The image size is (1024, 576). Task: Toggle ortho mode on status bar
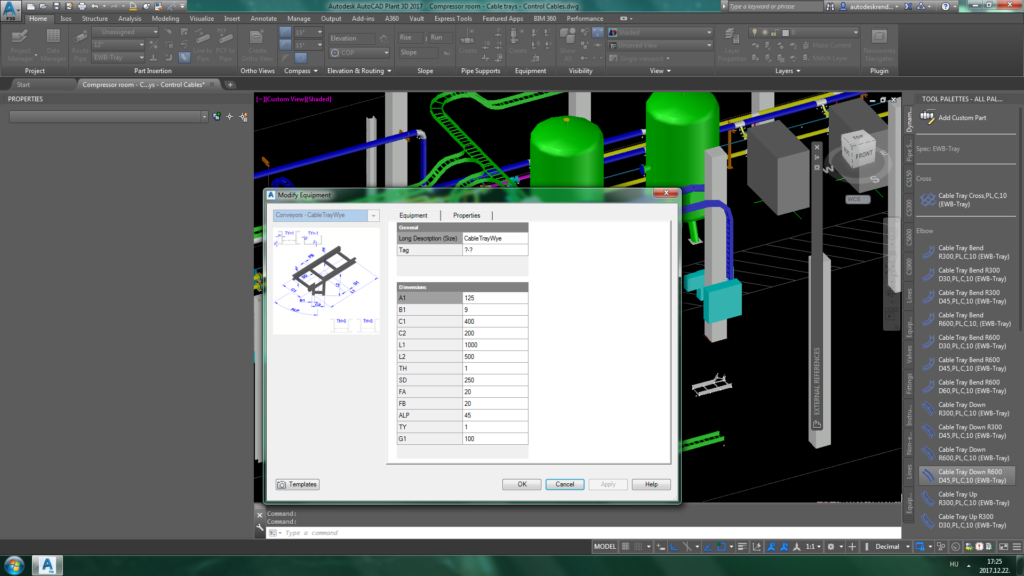(x=674, y=547)
